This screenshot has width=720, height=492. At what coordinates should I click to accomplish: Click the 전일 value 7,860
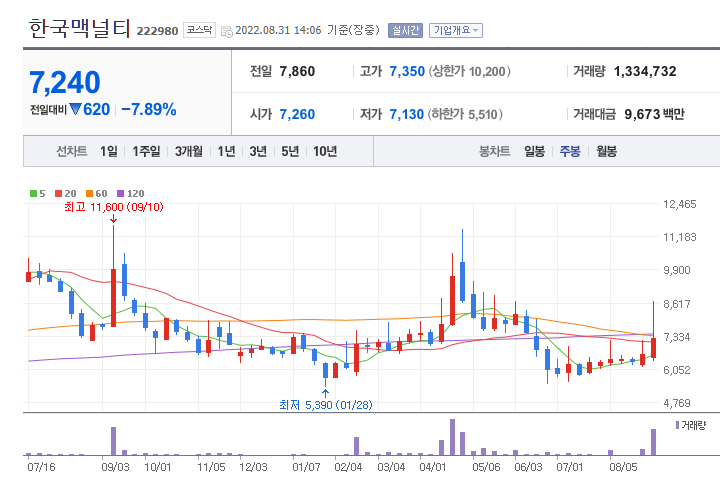click(x=298, y=72)
